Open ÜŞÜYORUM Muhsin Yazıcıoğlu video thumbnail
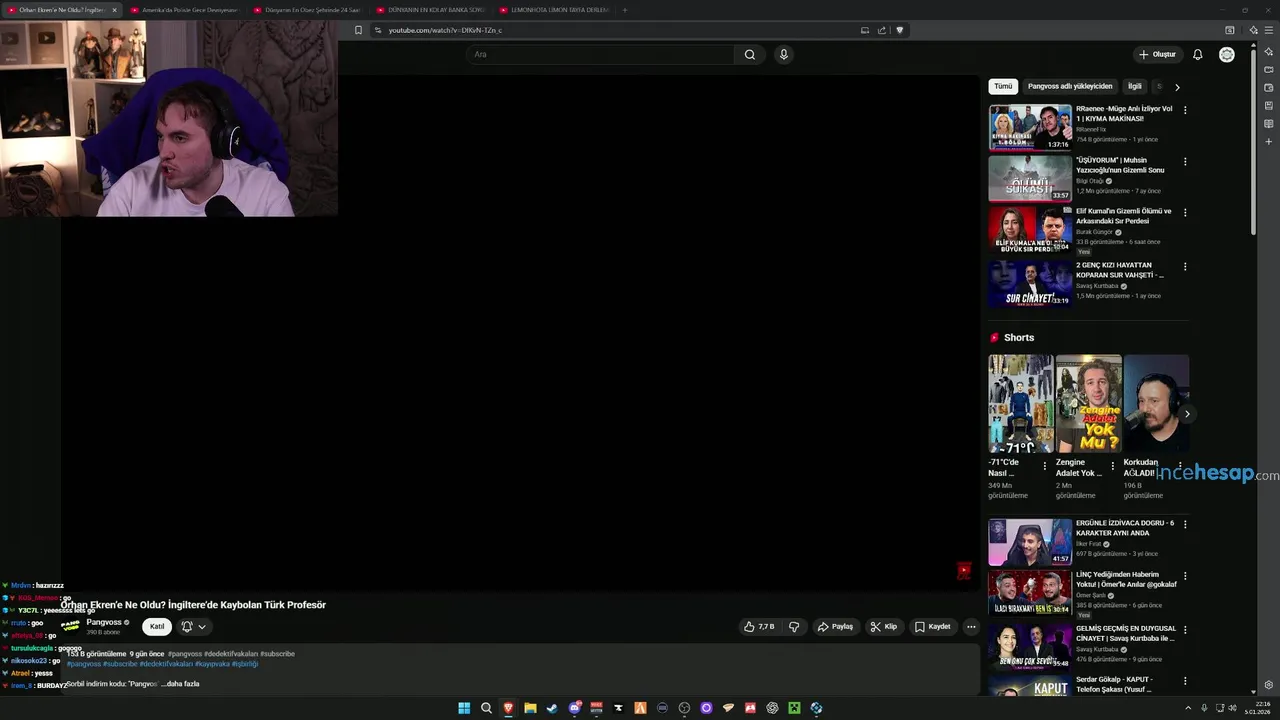The height and width of the screenshot is (720, 1280). point(1030,178)
